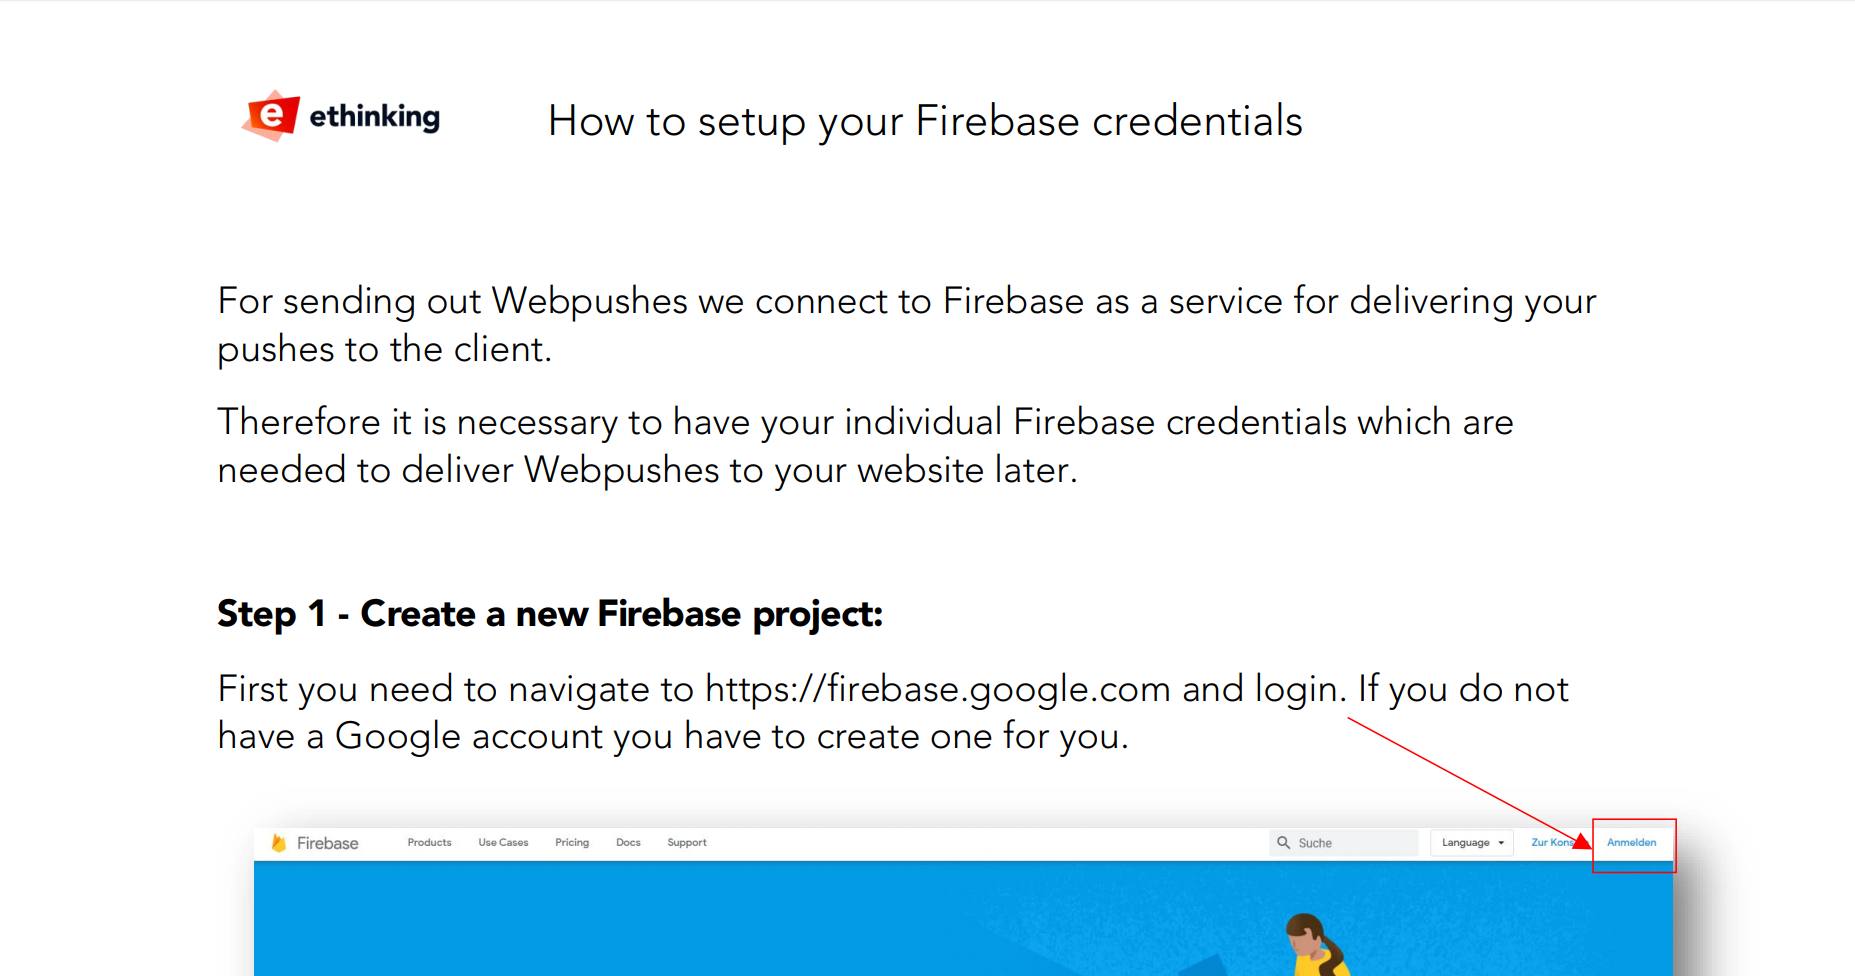Click the Anmelden sign-in link
Viewport: 1855px width, 976px height.
click(x=1631, y=843)
